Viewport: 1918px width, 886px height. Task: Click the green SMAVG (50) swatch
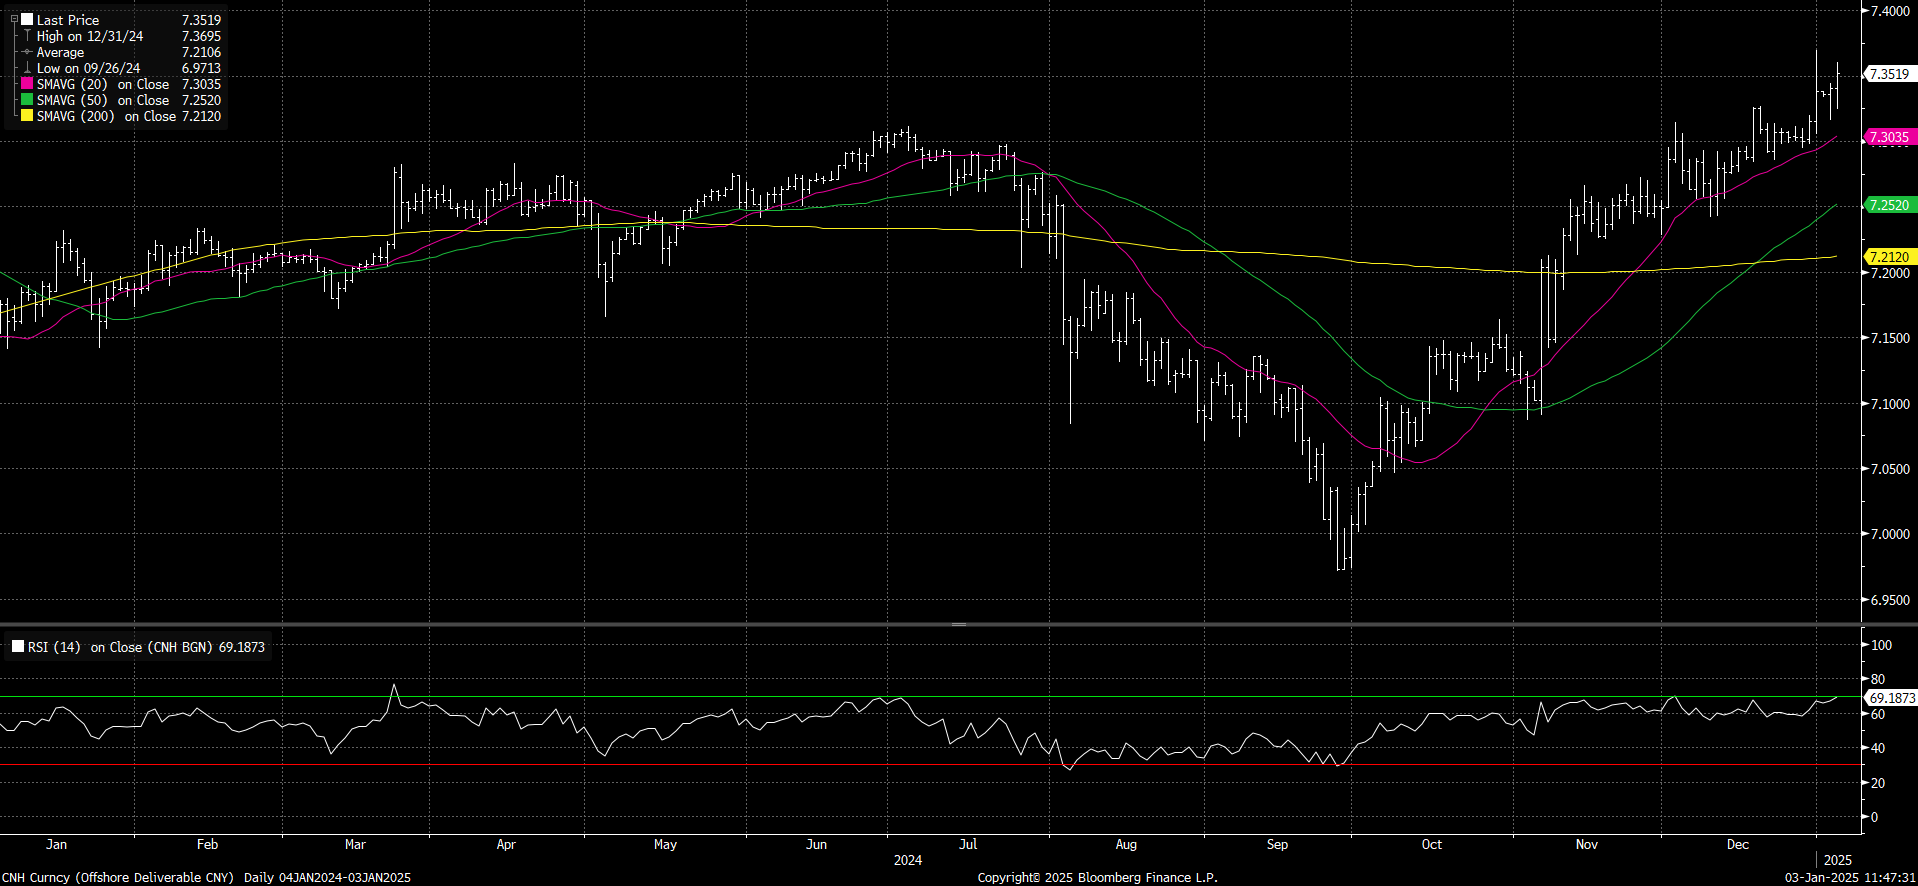click(27, 100)
